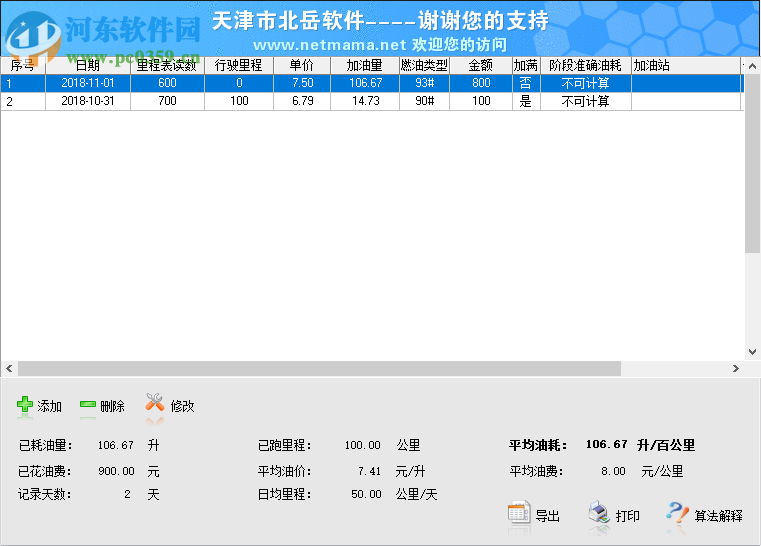Click the question mark algorithm icon
The image size is (761, 546).
[x=677, y=513]
